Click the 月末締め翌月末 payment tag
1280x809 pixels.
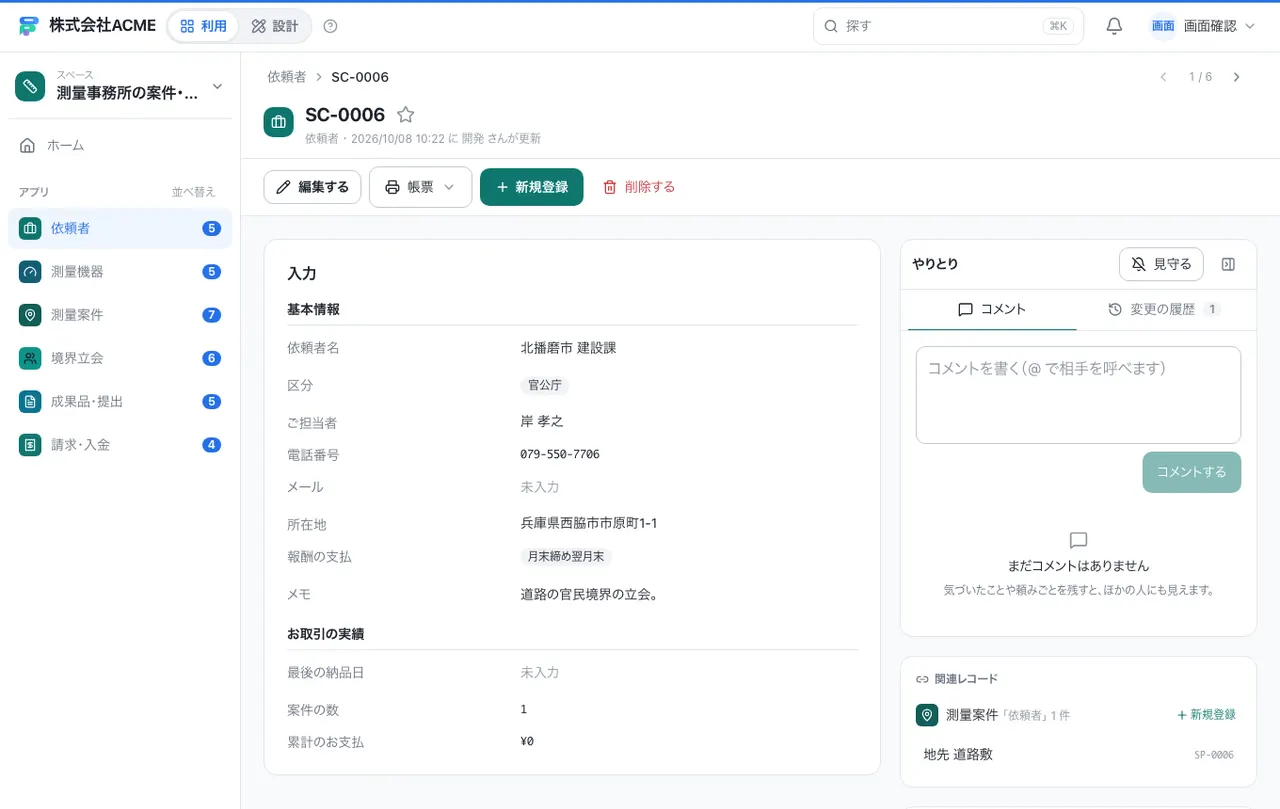coord(566,556)
